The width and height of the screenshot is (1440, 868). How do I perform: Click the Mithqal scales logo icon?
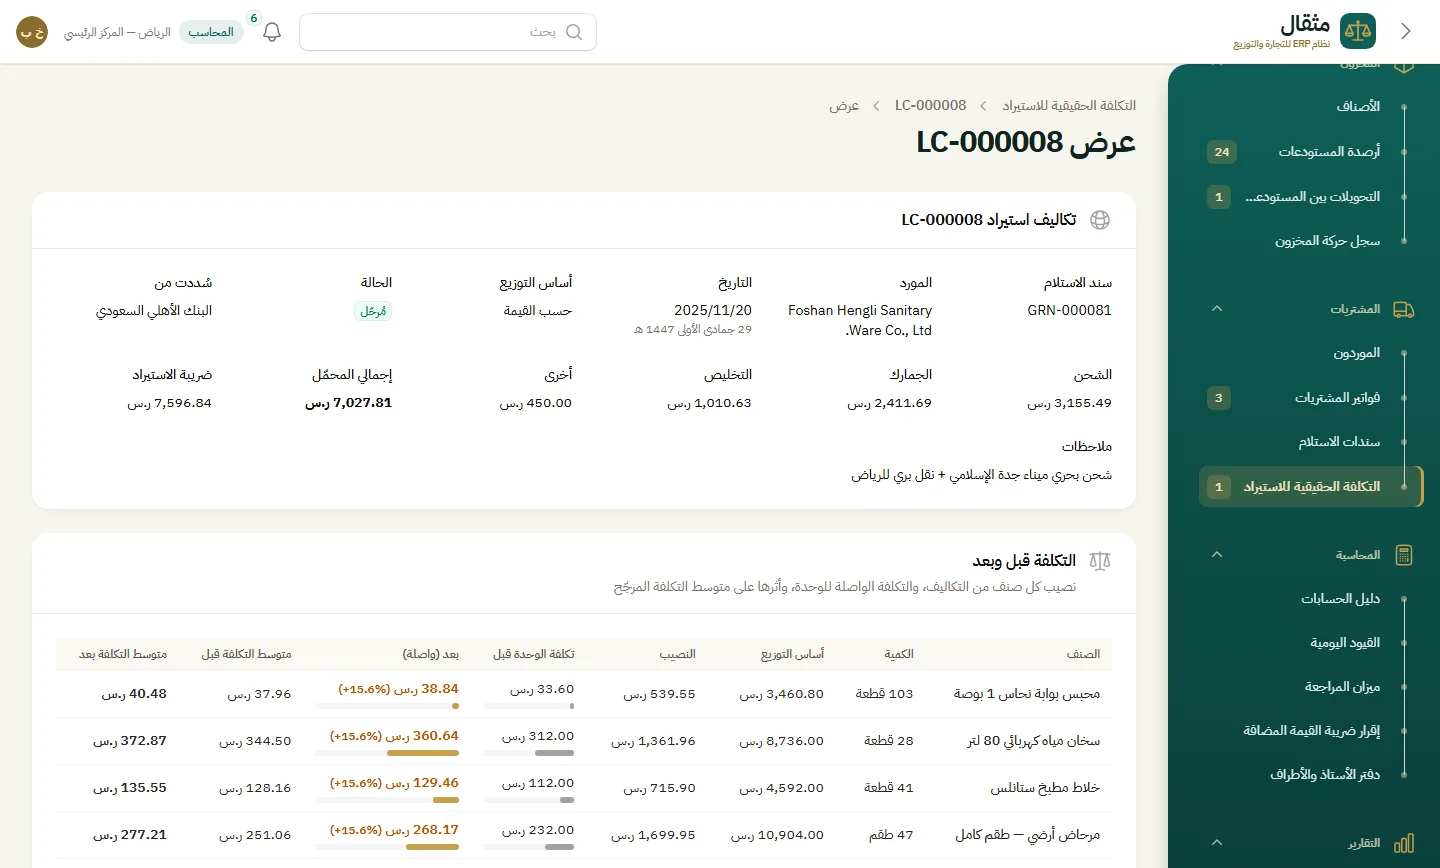[x=1358, y=31]
